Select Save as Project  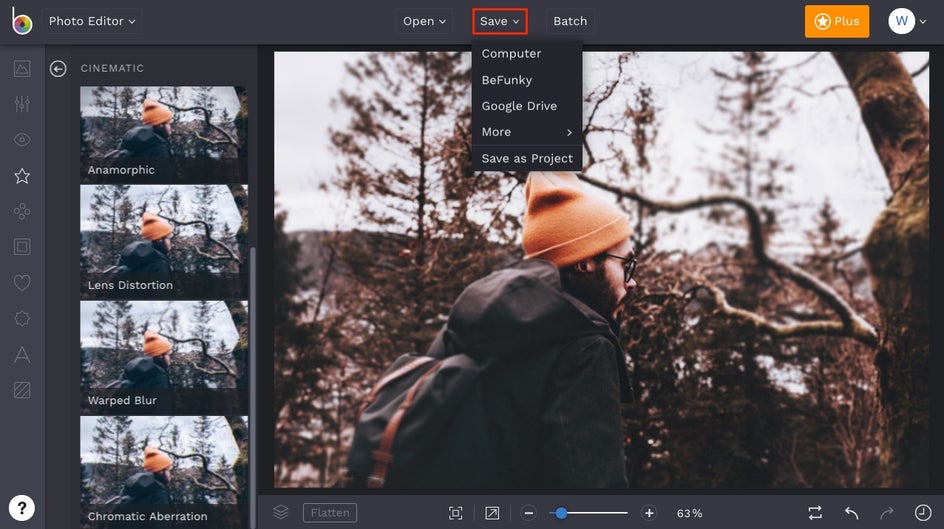[x=527, y=158]
